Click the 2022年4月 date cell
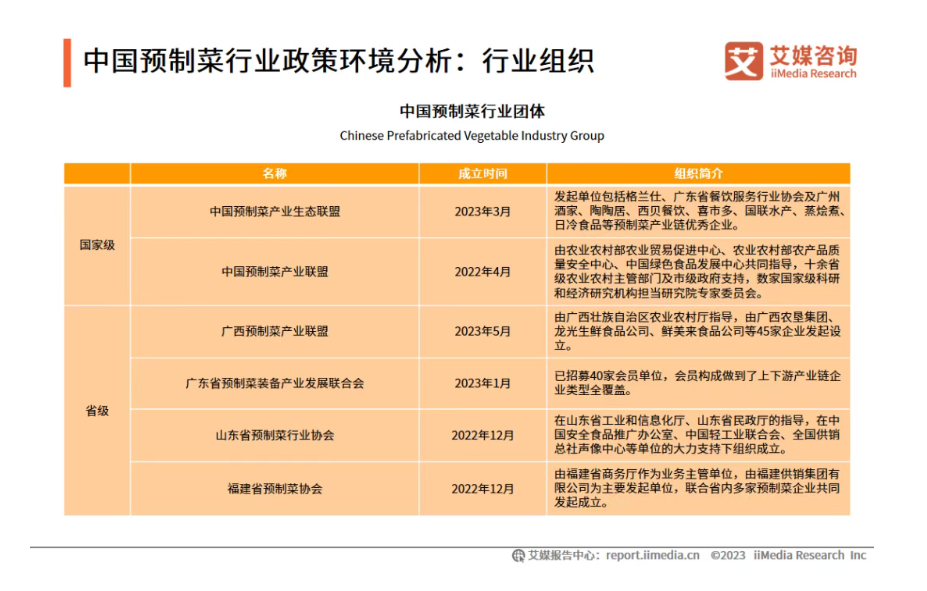Screen dimensions: 927x591 [x=482, y=271]
